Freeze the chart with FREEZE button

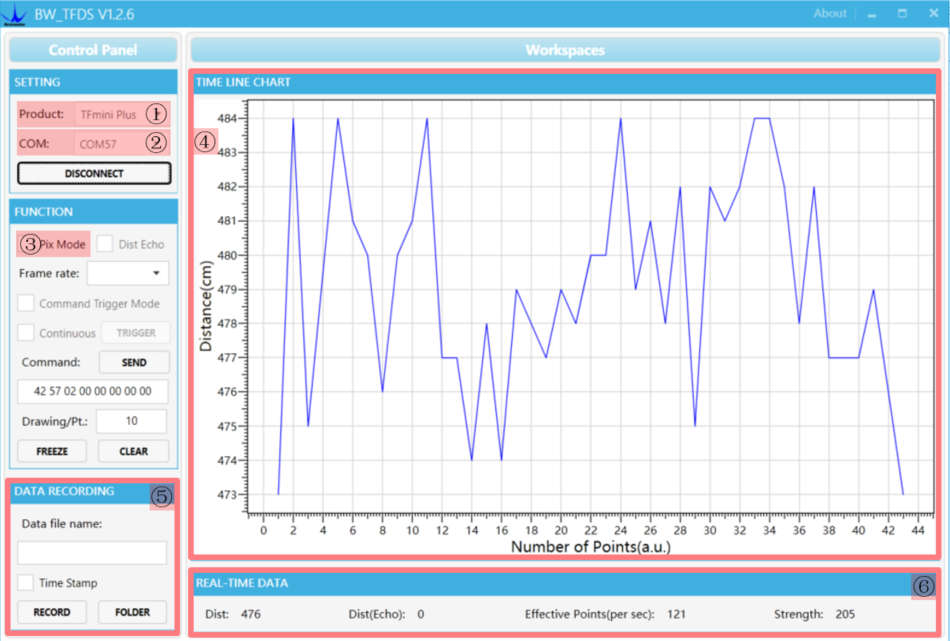(52, 451)
